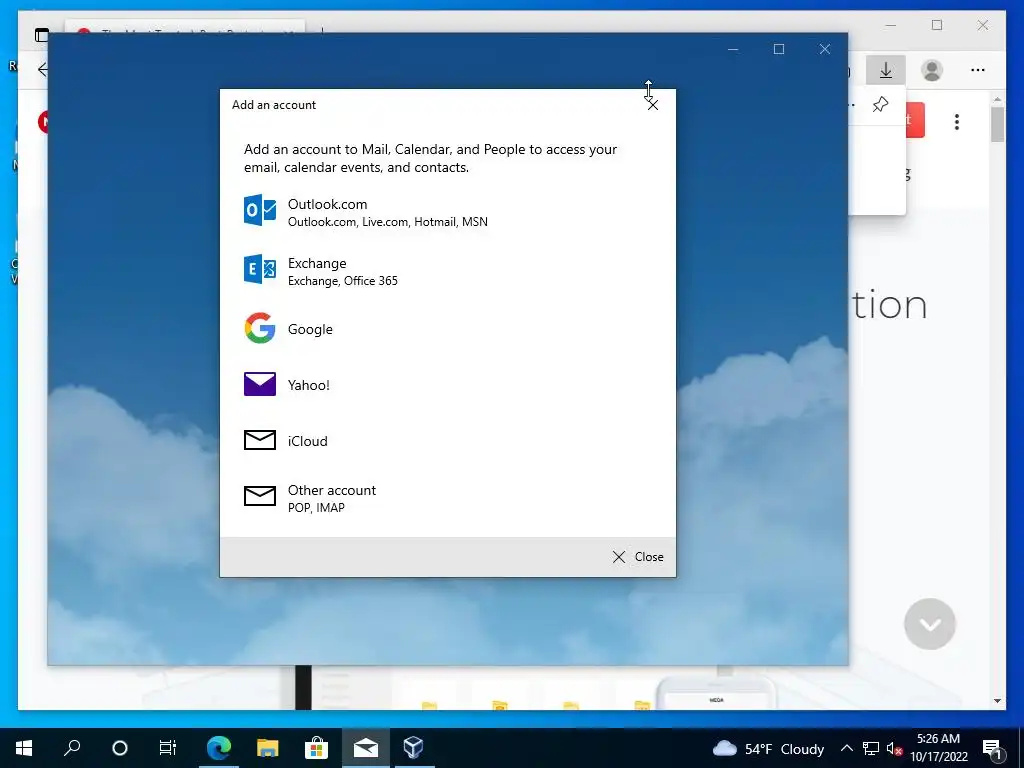Open the Edge profile avatar

(932, 70)
